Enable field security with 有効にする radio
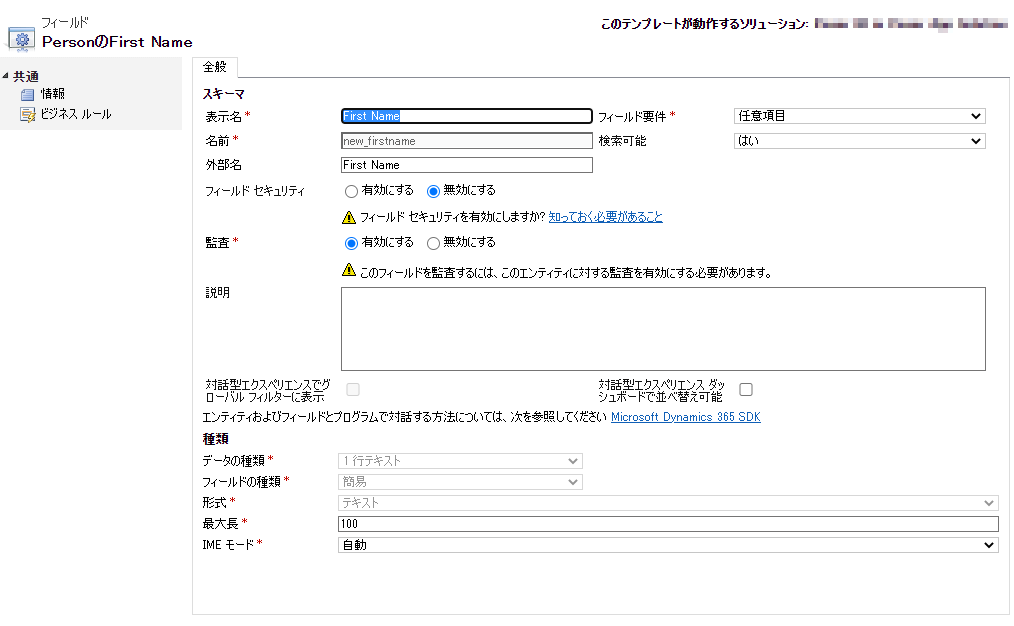Viewport: 1014px width, 626px height. pos(351,191)
